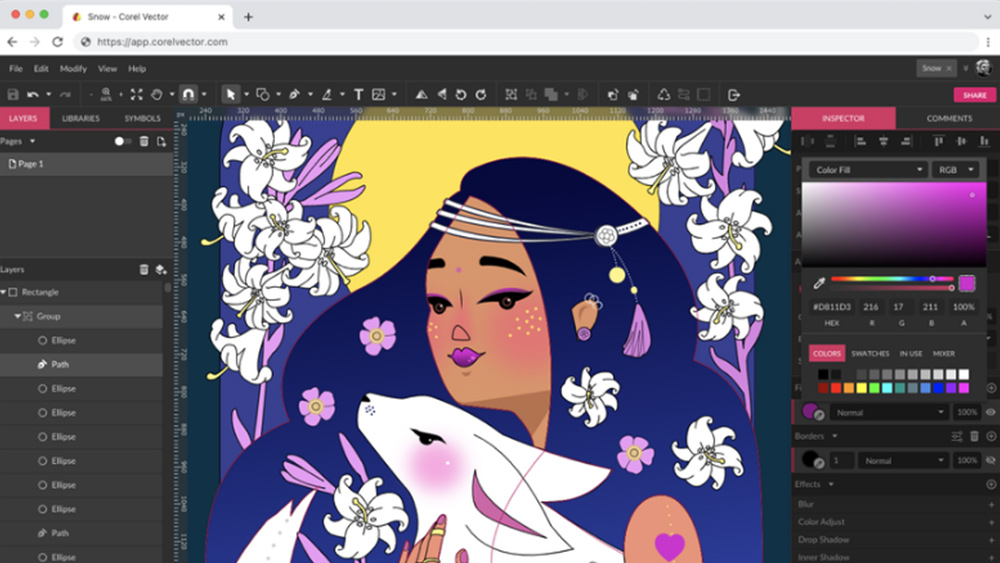Add the Blur effect
The height and width of the screenshot is (563, 1000).
[x=991, y=504]
